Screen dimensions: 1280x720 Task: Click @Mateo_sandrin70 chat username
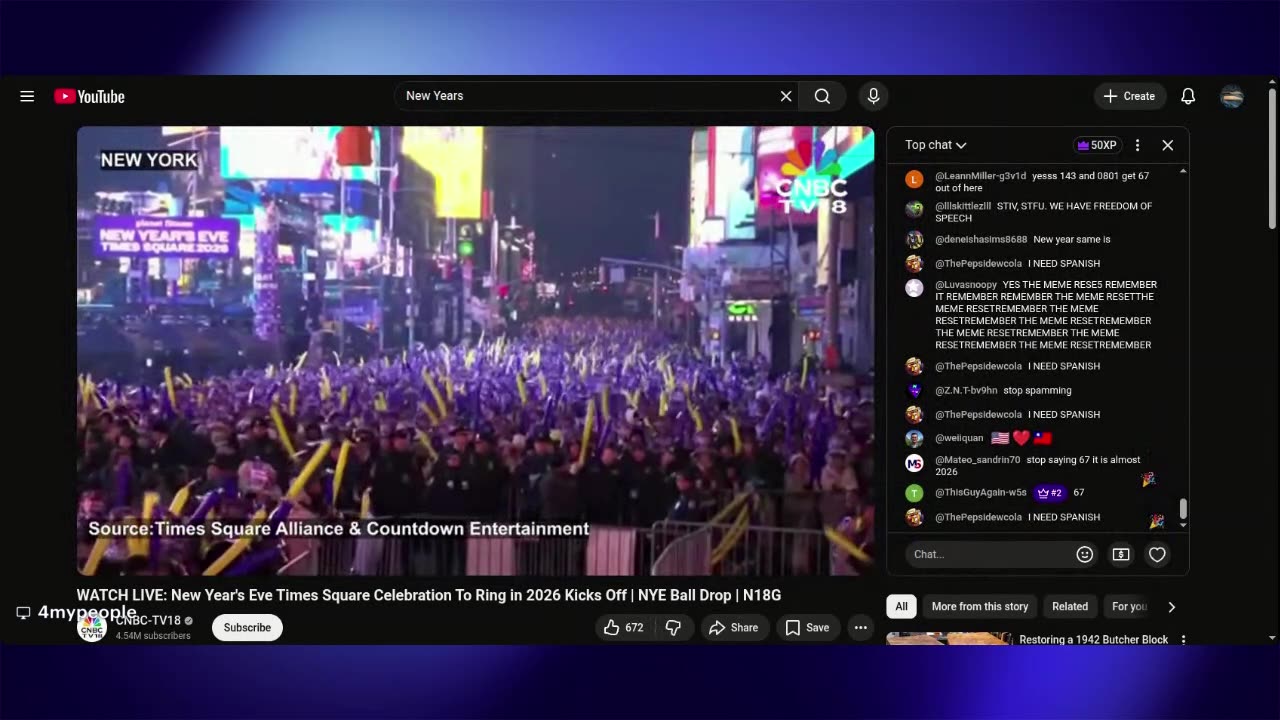[978, 460]
